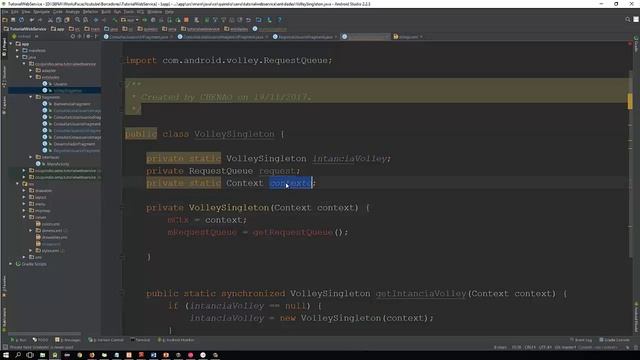Click the taskbar search icon
This screenshot has height=360, width=640.
tap(18, 355)
